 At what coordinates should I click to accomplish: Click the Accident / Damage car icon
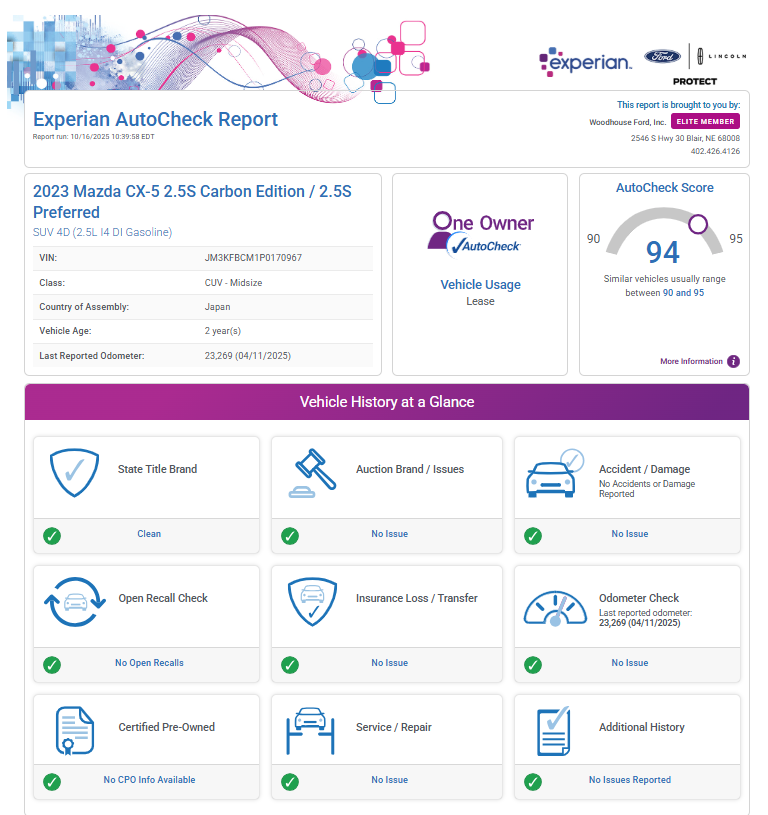click(x=553, y=474)
